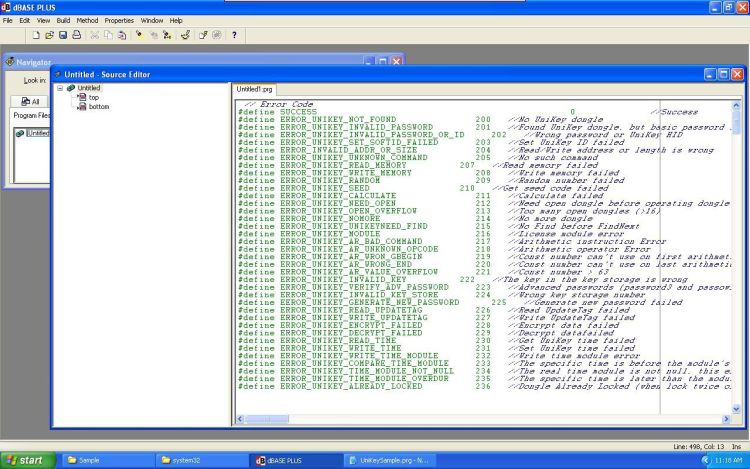
Task: Click the Source Editor window title icon
Action: click(x=58, y=75)
